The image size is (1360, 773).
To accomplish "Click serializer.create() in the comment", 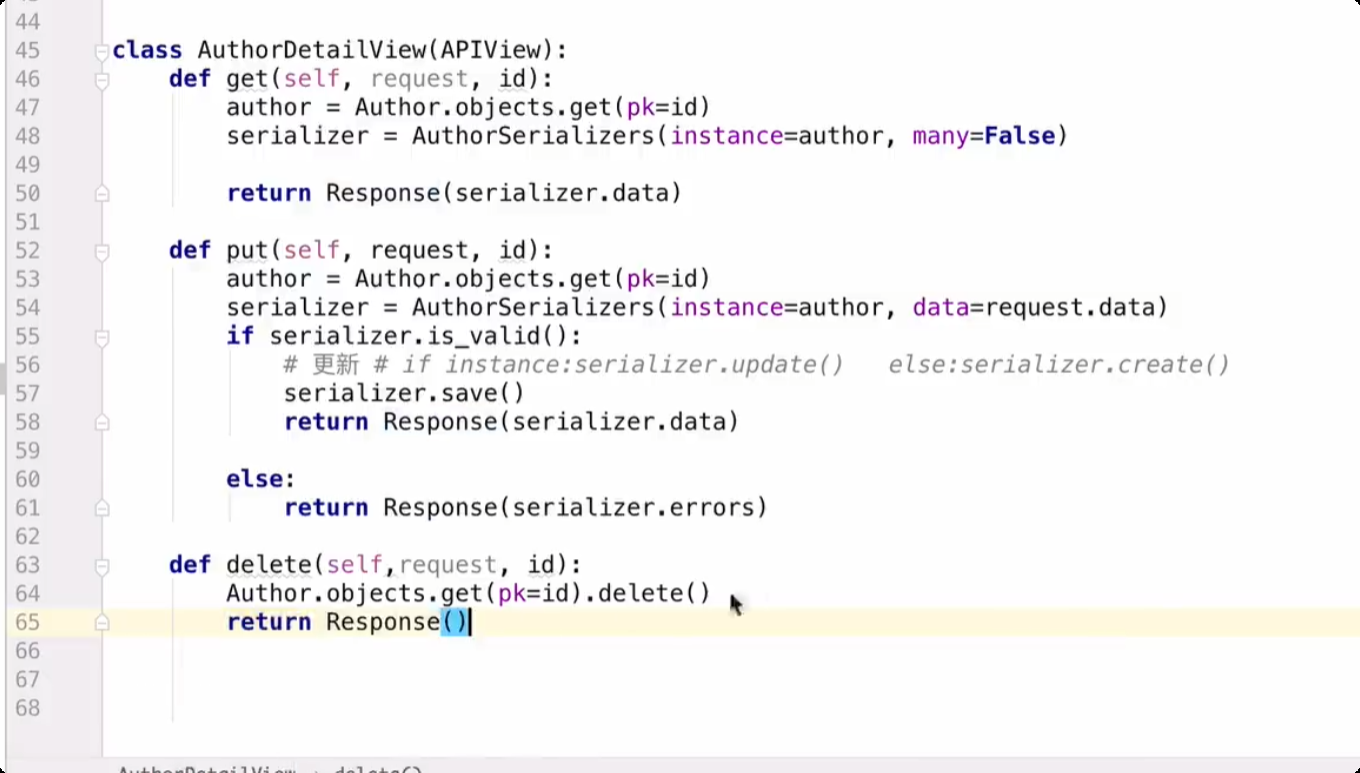I will point(1095,365).
